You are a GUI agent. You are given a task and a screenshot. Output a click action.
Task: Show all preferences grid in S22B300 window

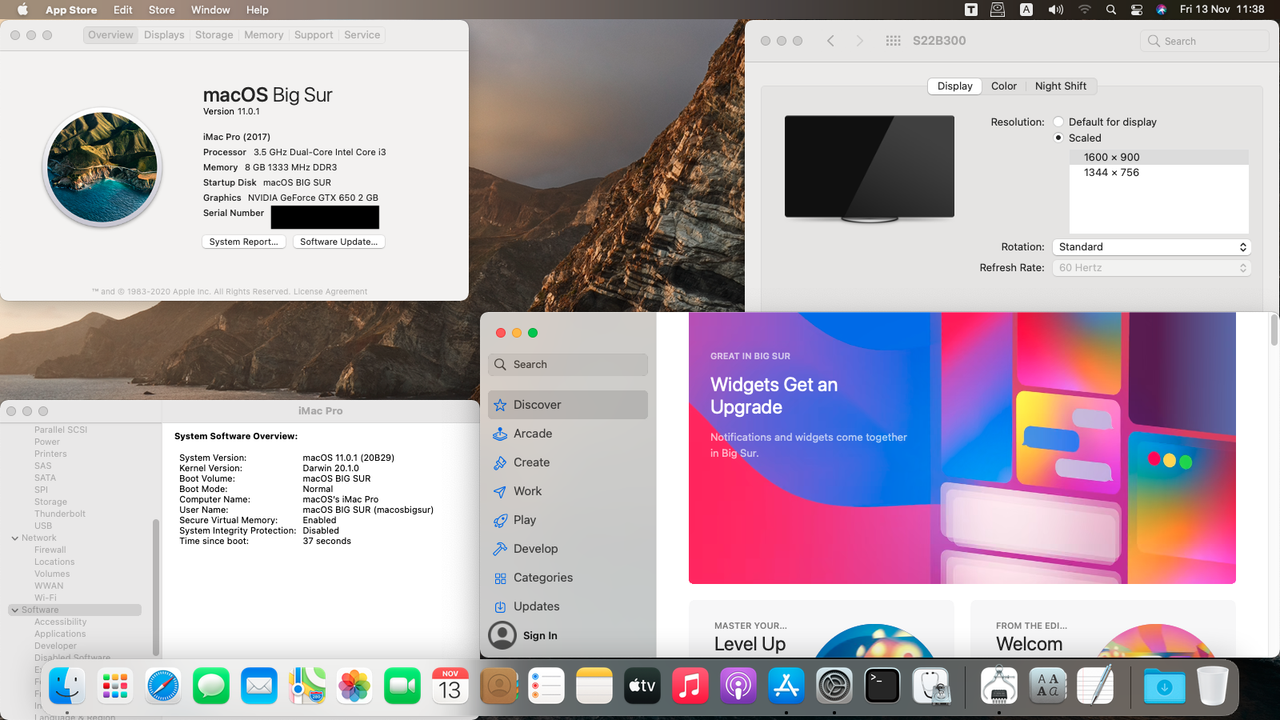click(x=893, y=41)
